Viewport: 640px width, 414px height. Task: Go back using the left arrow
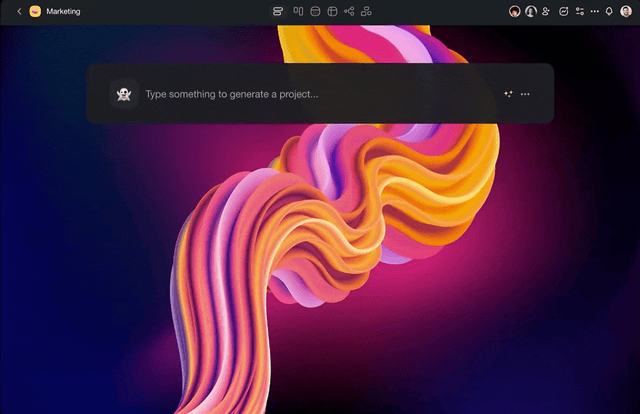click(x=19, y=11)
